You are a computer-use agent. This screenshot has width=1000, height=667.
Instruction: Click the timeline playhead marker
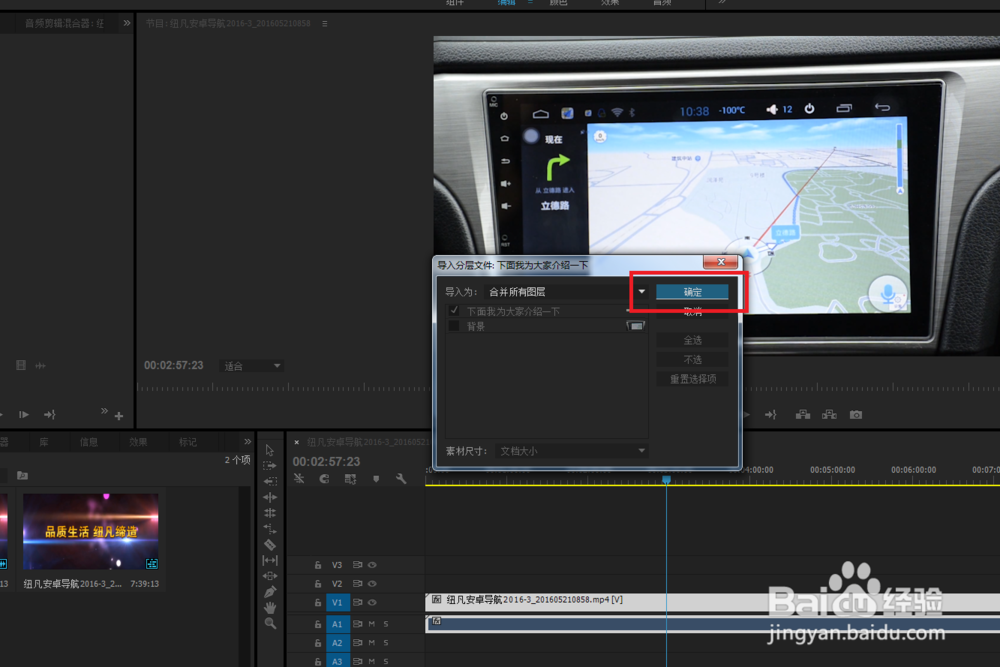coord(666,479)
